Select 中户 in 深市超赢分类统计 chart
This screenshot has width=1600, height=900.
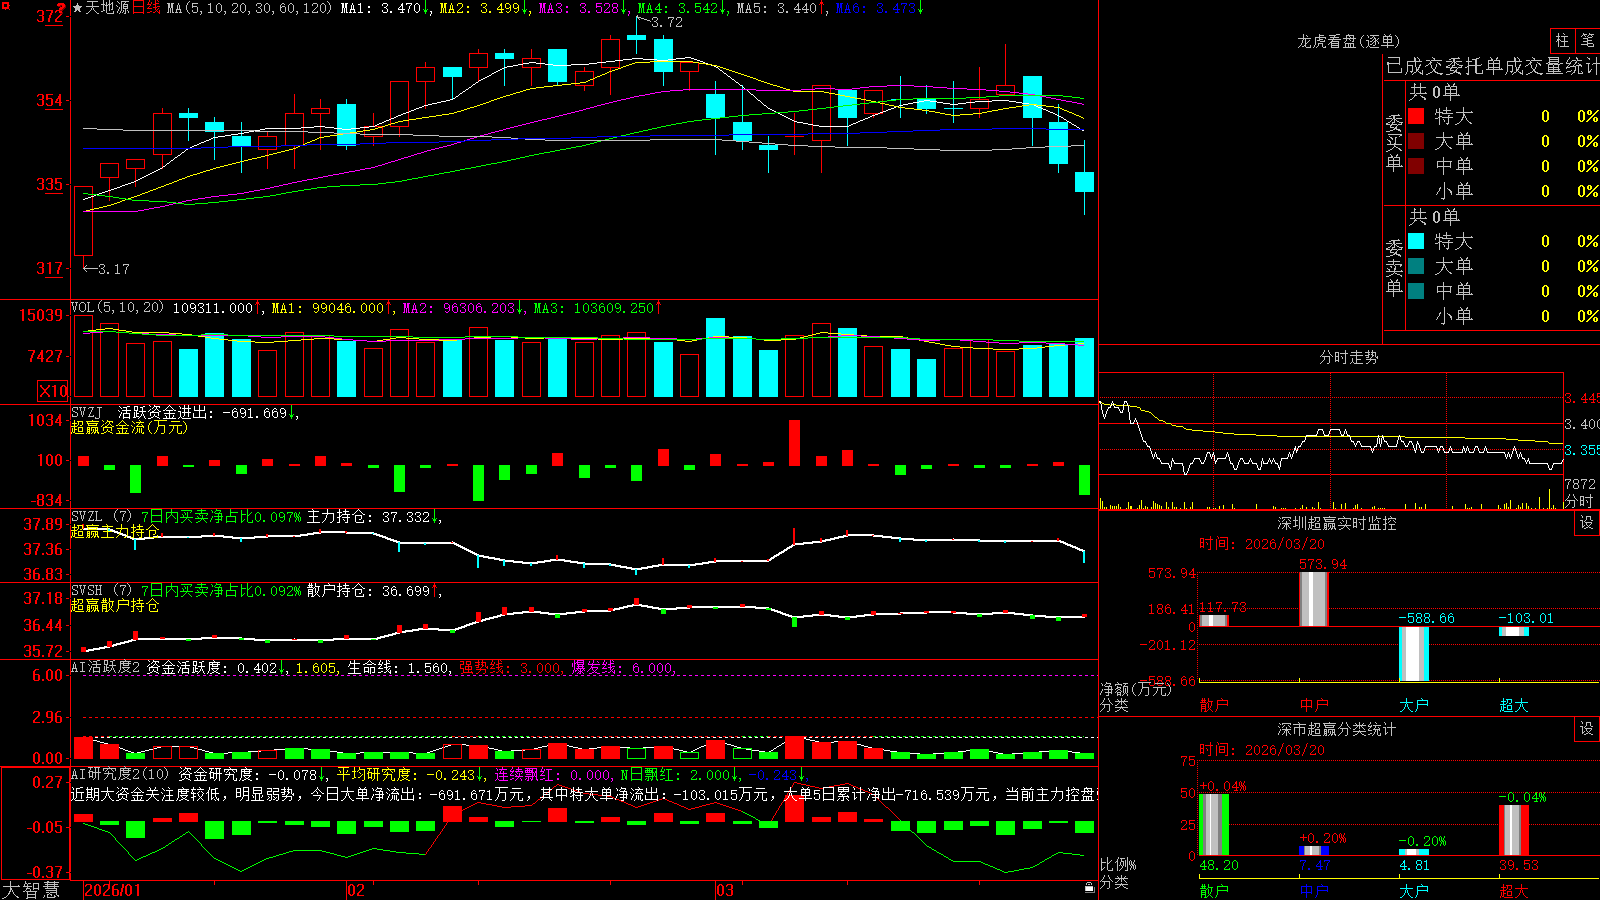1314,891
